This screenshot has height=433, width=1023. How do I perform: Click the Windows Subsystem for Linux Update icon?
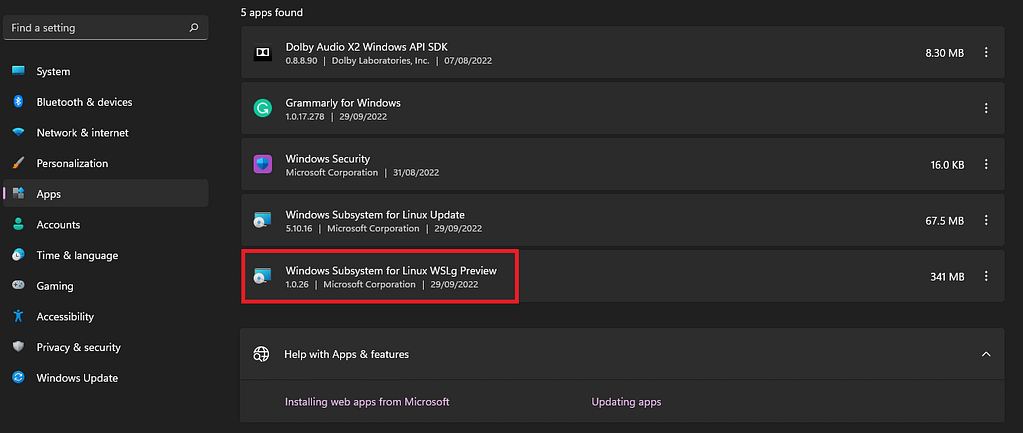point(262,220)
